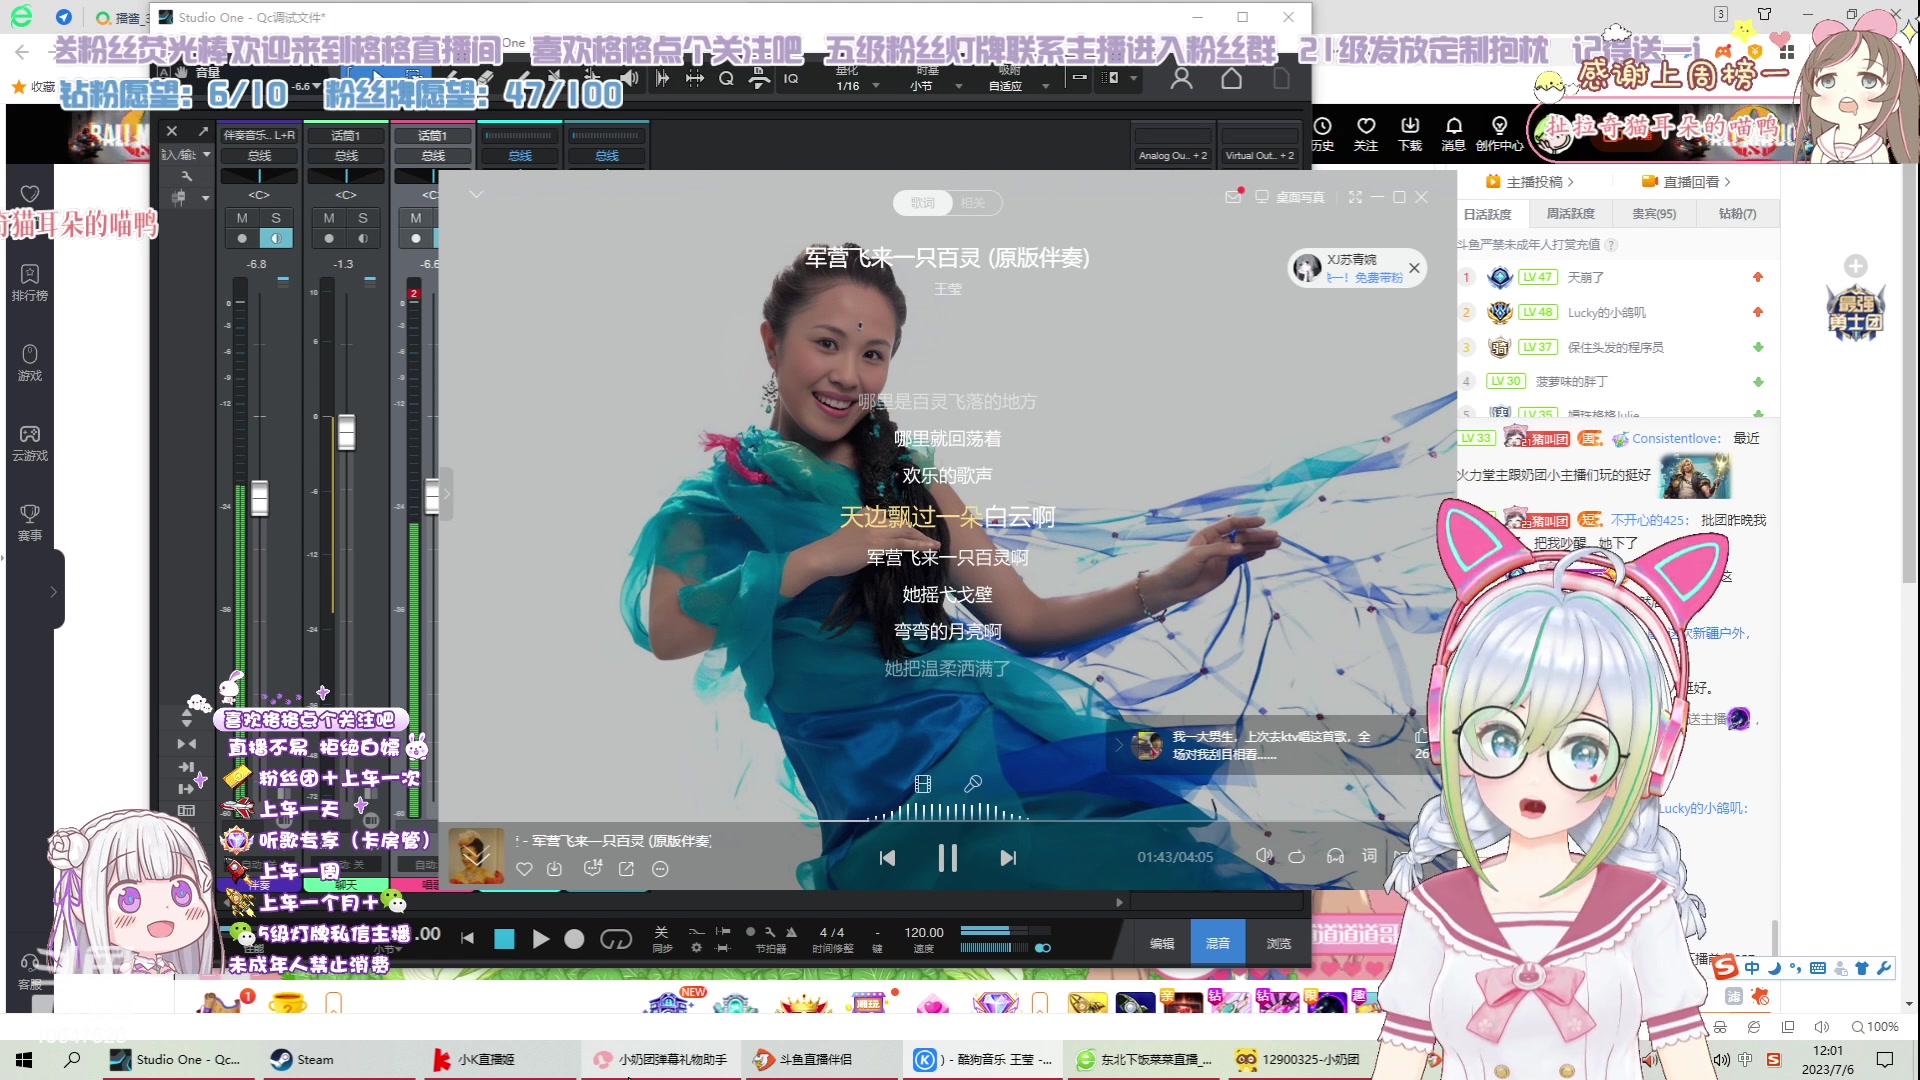Viewport: 1920px width, 1080px height.
Task: Dismiss the XJ苏青婉 popup
Action: point(1414,267)
